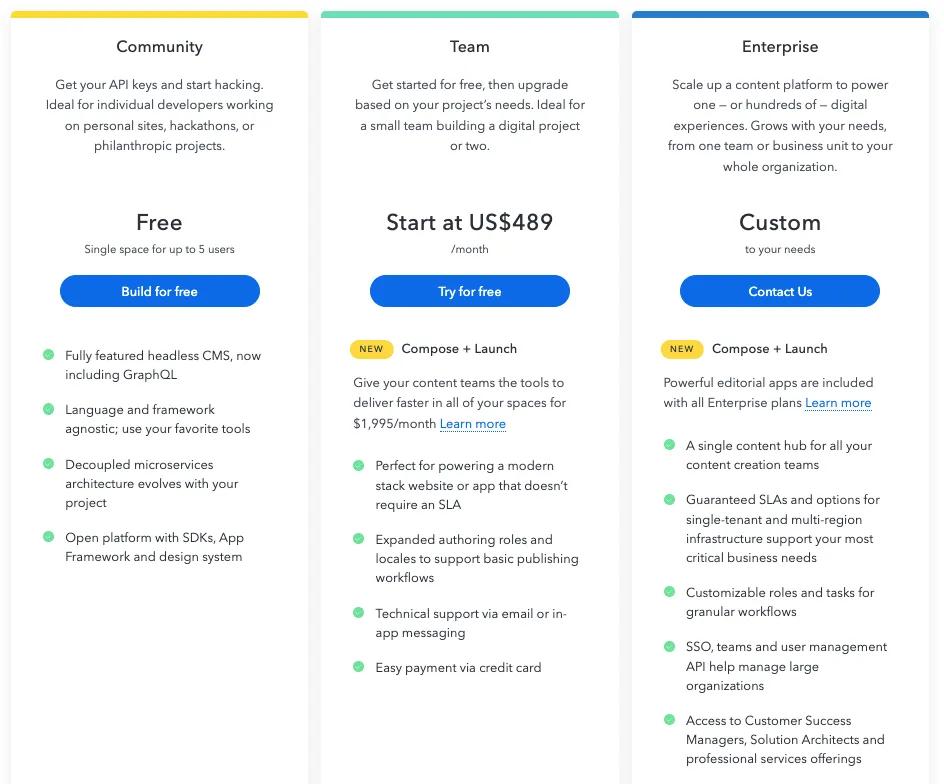Open the Enterprise 'Learn more' link
This screenshot has width=944, height=784.
pos(838,403)
